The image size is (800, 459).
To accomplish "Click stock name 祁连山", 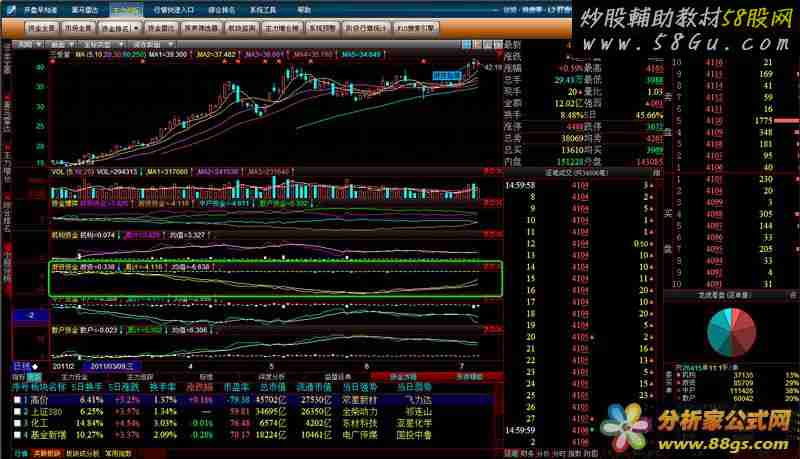I will tap(417, 412).
